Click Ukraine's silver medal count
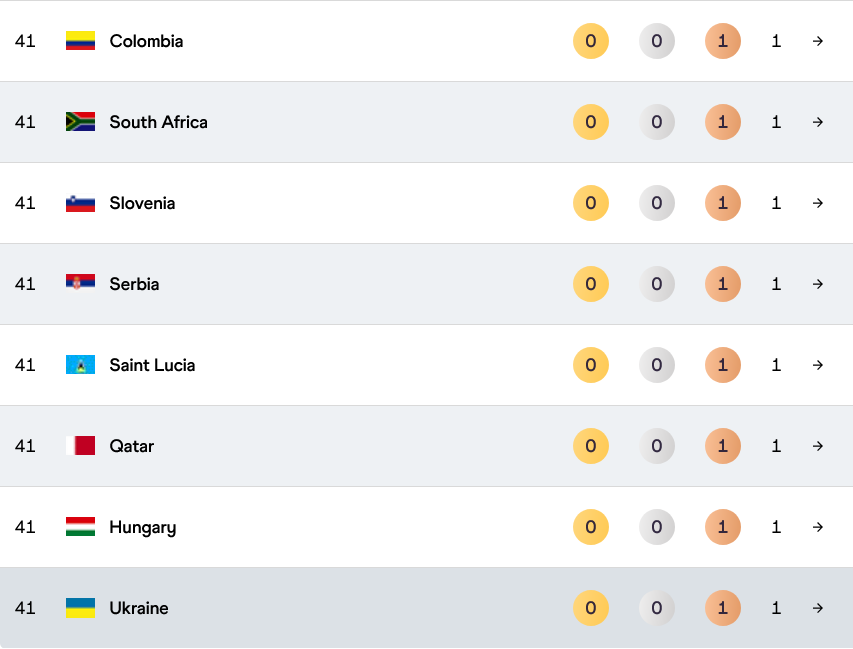This screenshot has width=853, height=649. point(657,608)
